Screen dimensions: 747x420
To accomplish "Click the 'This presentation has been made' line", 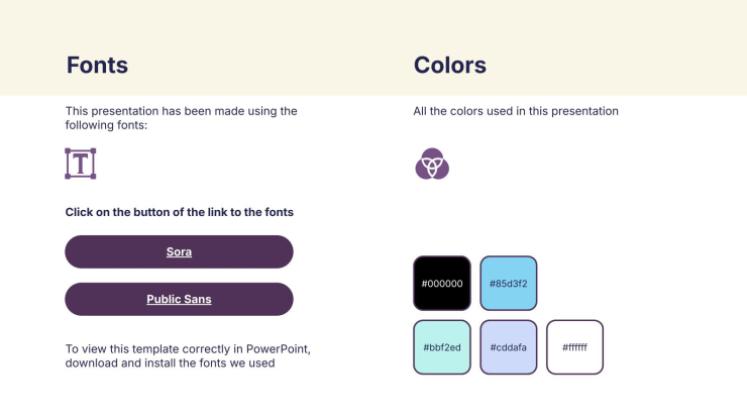I will [x=181, y=111].
